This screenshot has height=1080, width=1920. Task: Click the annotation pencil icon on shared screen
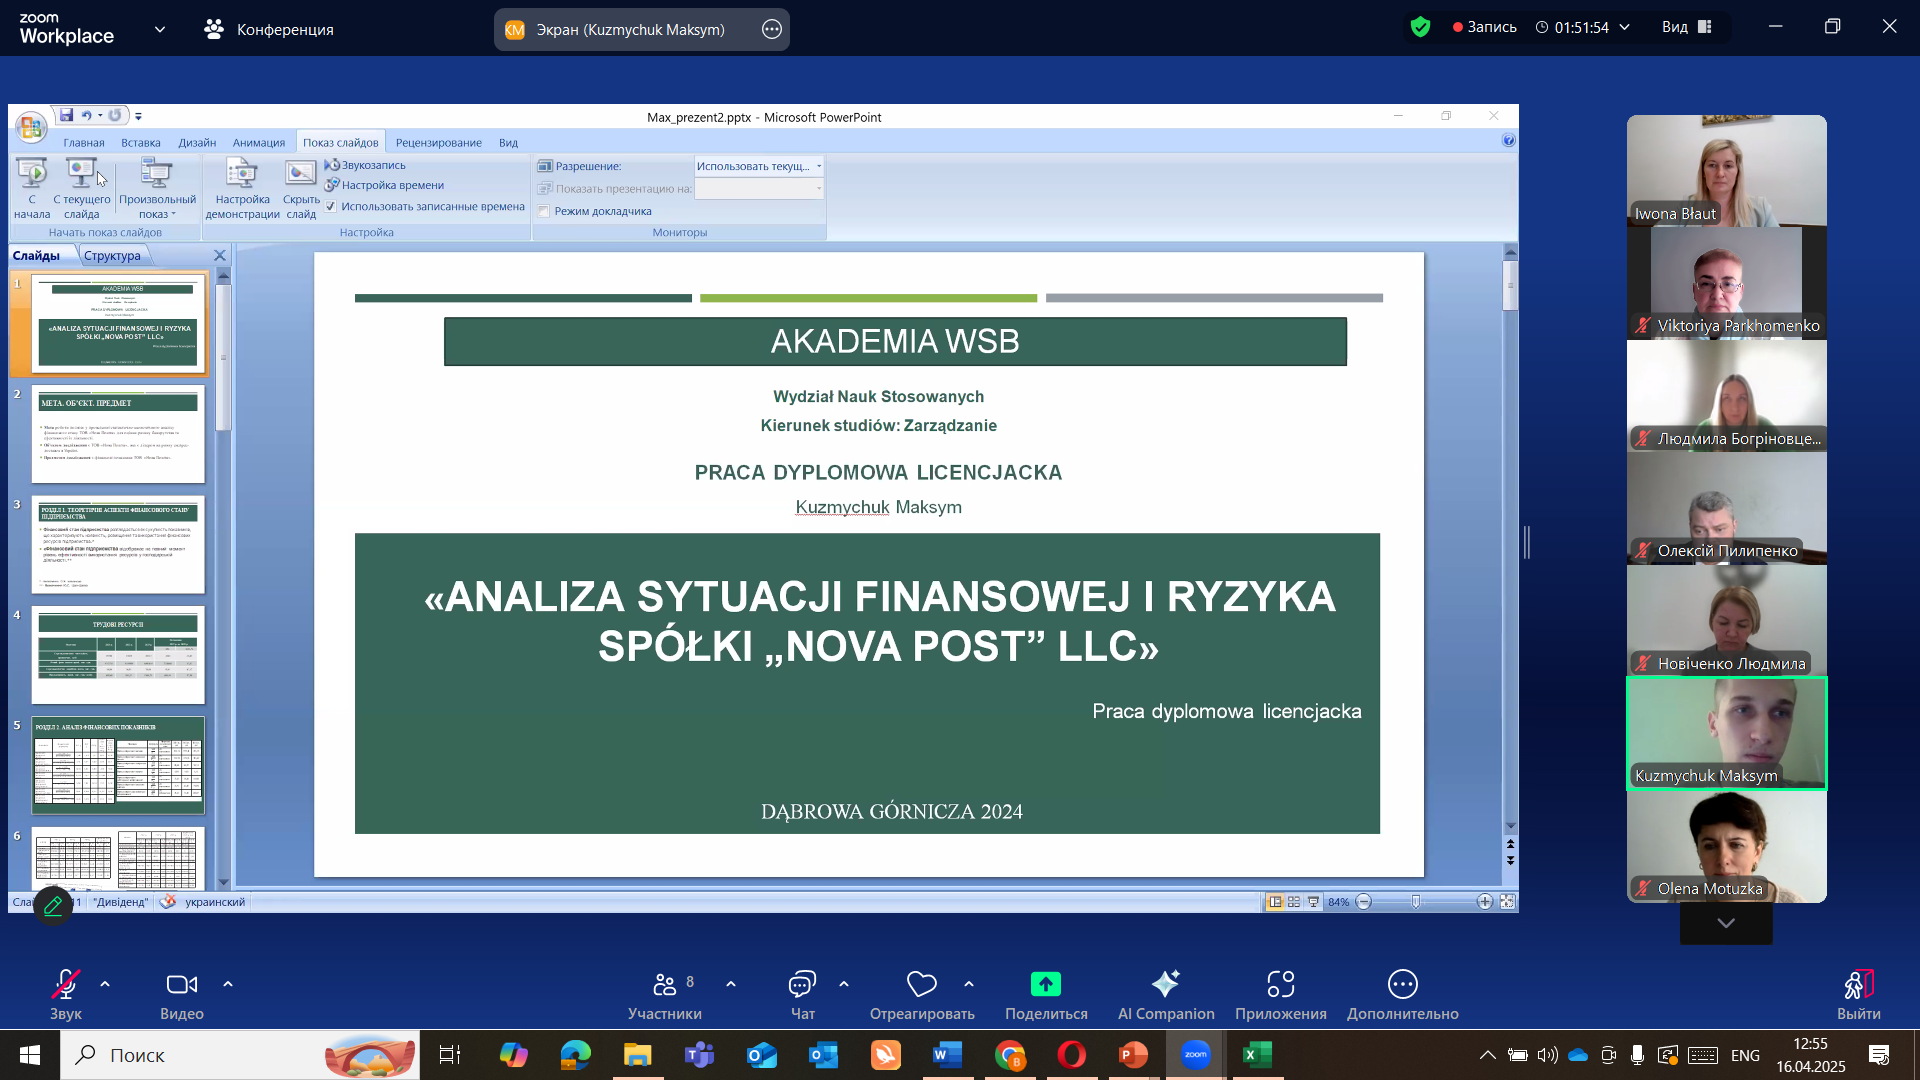(x=53, y=906)
